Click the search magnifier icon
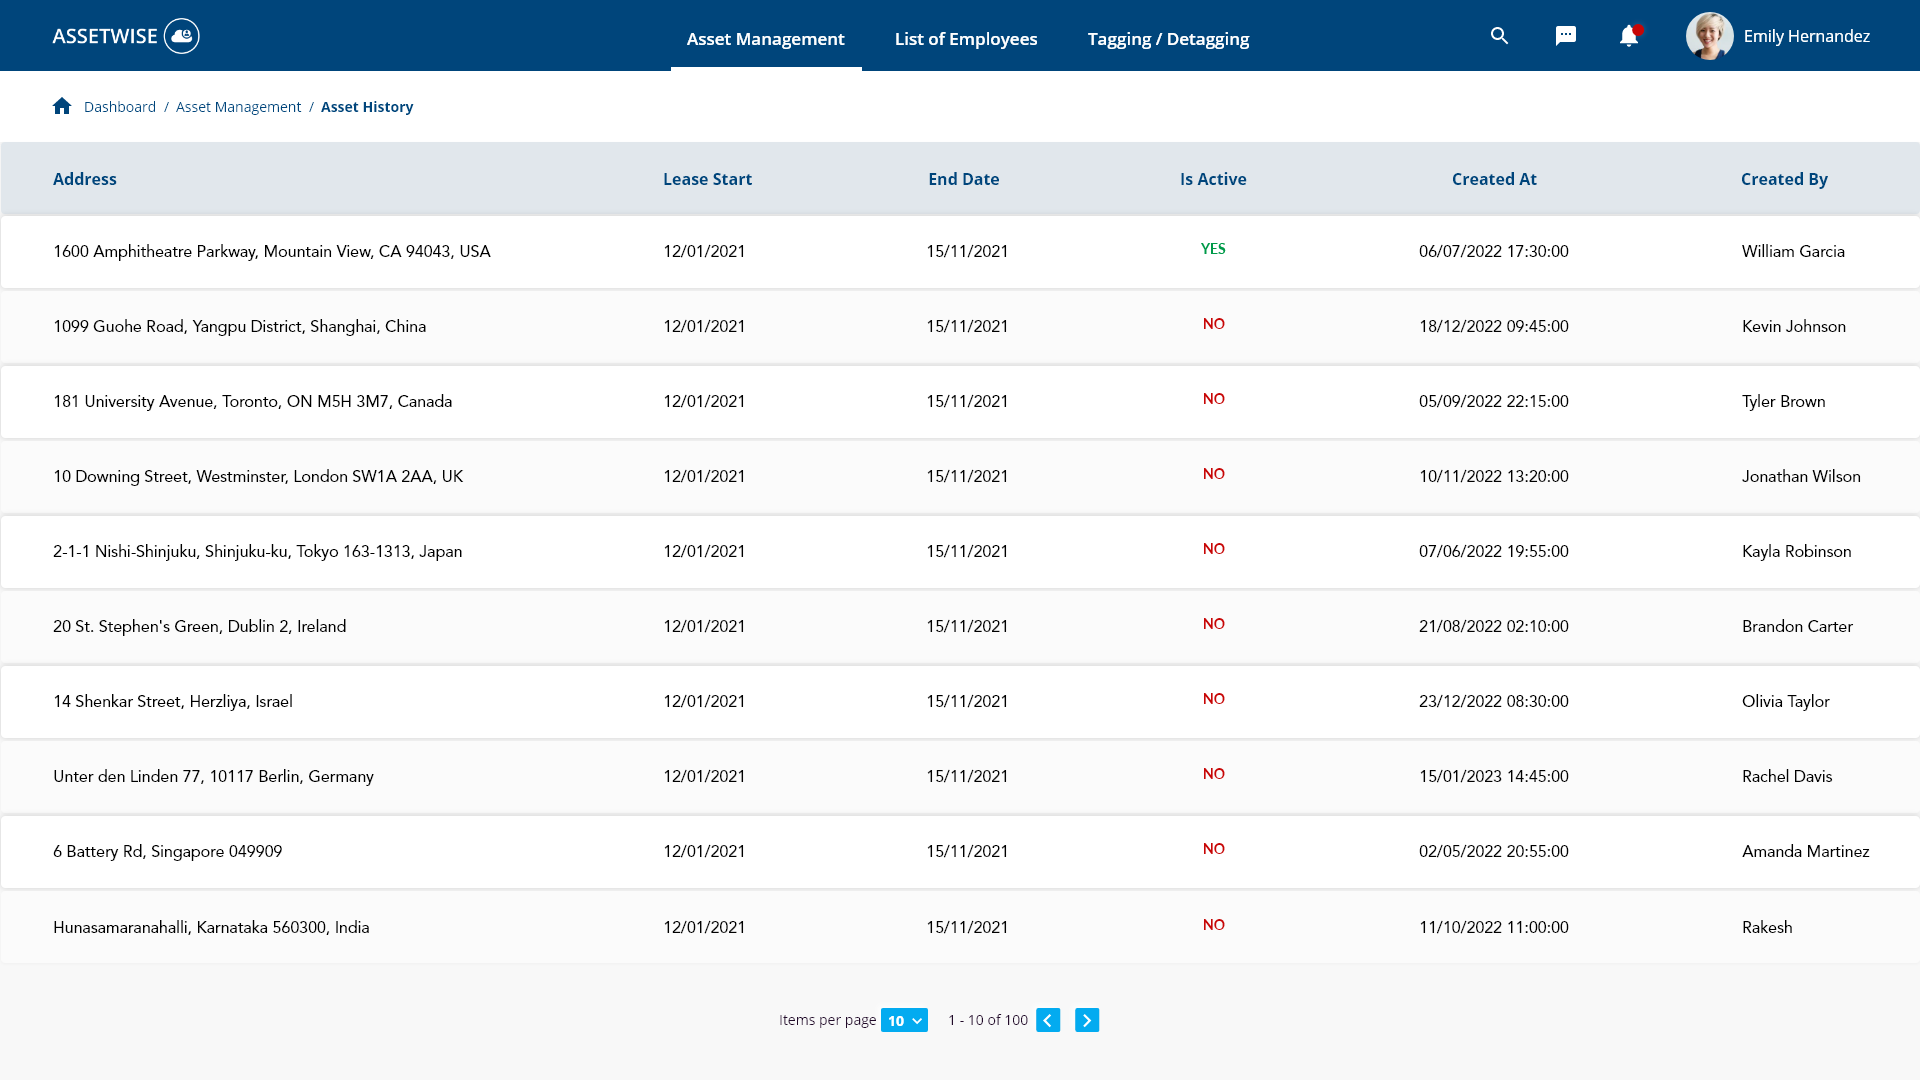The height and width of the screenshot is (1080, 1920). click(x=1499, y=36)
